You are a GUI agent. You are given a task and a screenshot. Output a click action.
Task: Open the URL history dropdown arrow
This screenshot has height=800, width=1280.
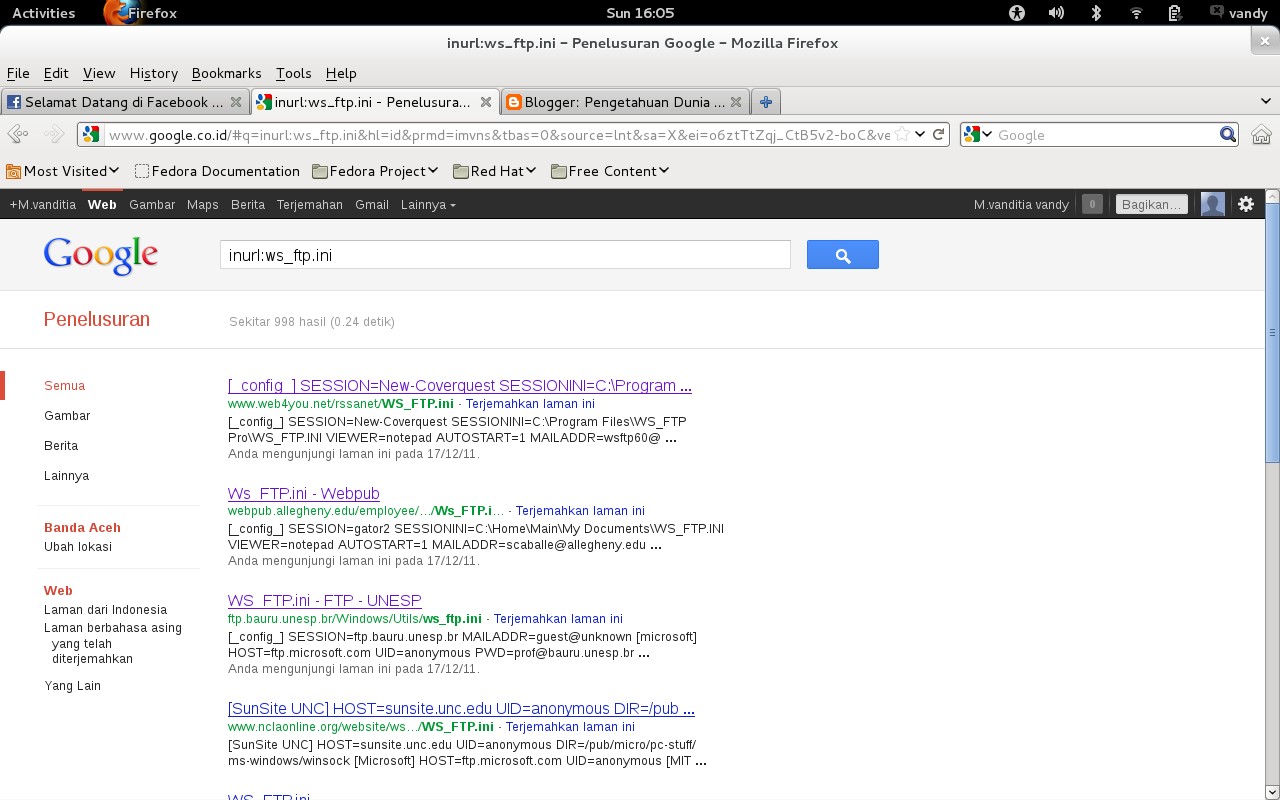pos(920,134)
